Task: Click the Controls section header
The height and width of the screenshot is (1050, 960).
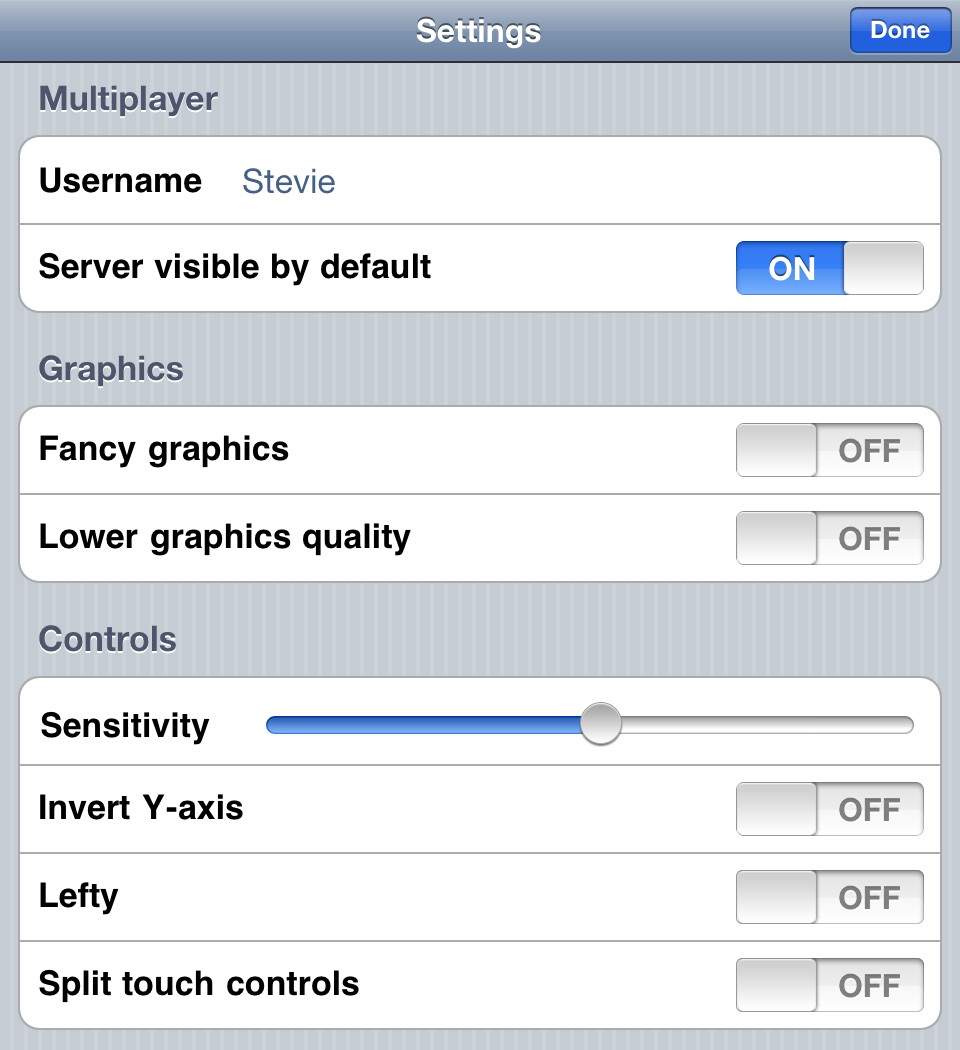Action: click(x=108, y=639)
